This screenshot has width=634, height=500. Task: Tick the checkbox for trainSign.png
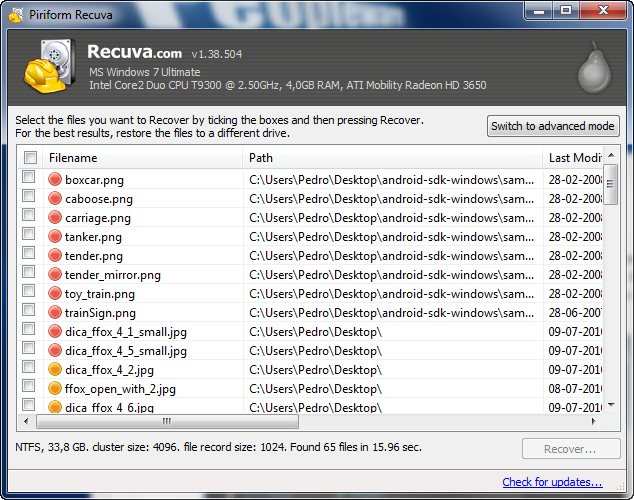(x=28, y=310)
